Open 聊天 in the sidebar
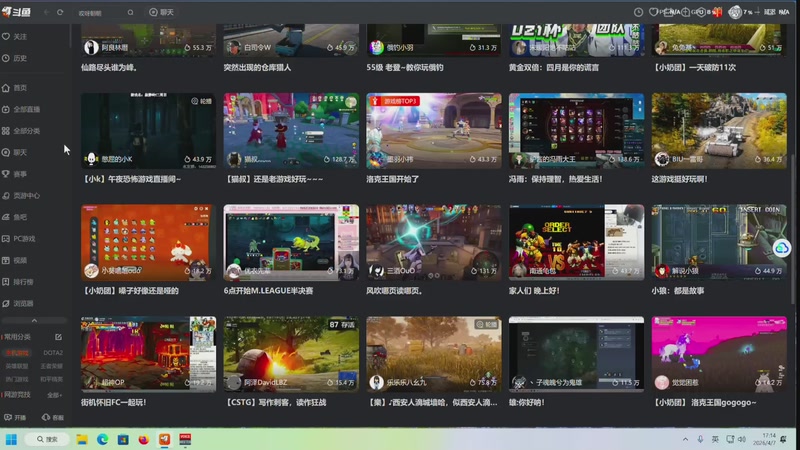The image size is (800, 450). click(14, 153)
